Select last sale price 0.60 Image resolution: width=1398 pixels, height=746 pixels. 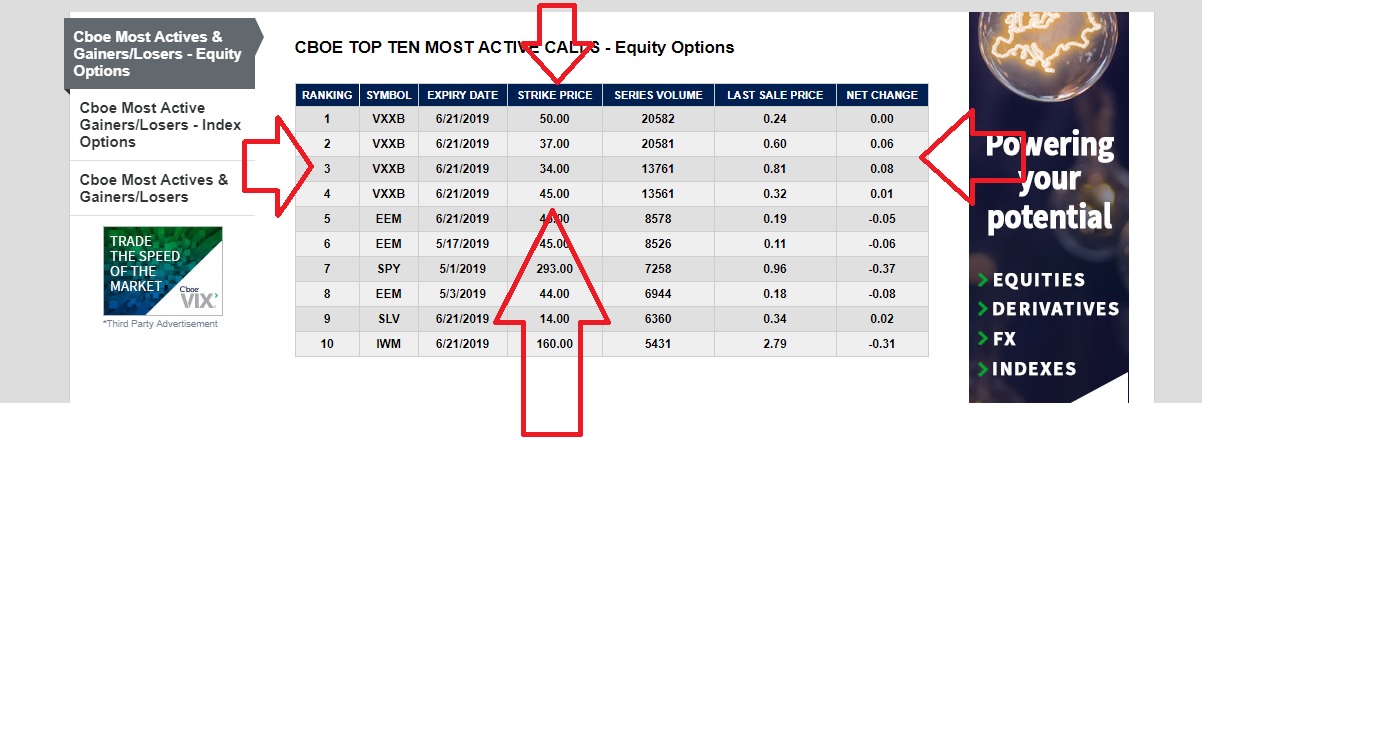[x=775, y=144]
